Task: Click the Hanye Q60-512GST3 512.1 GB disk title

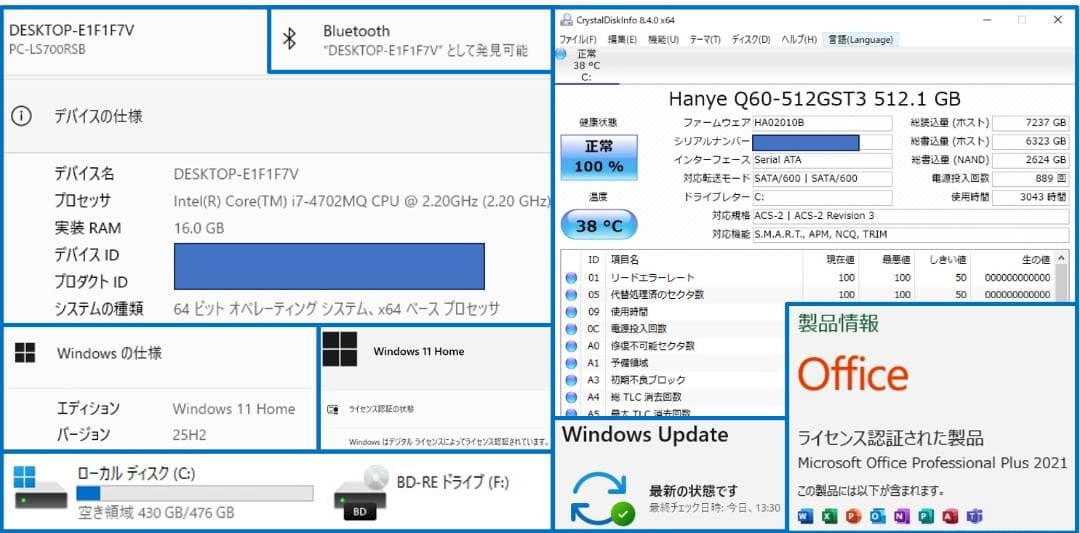Action: (814, 98)
